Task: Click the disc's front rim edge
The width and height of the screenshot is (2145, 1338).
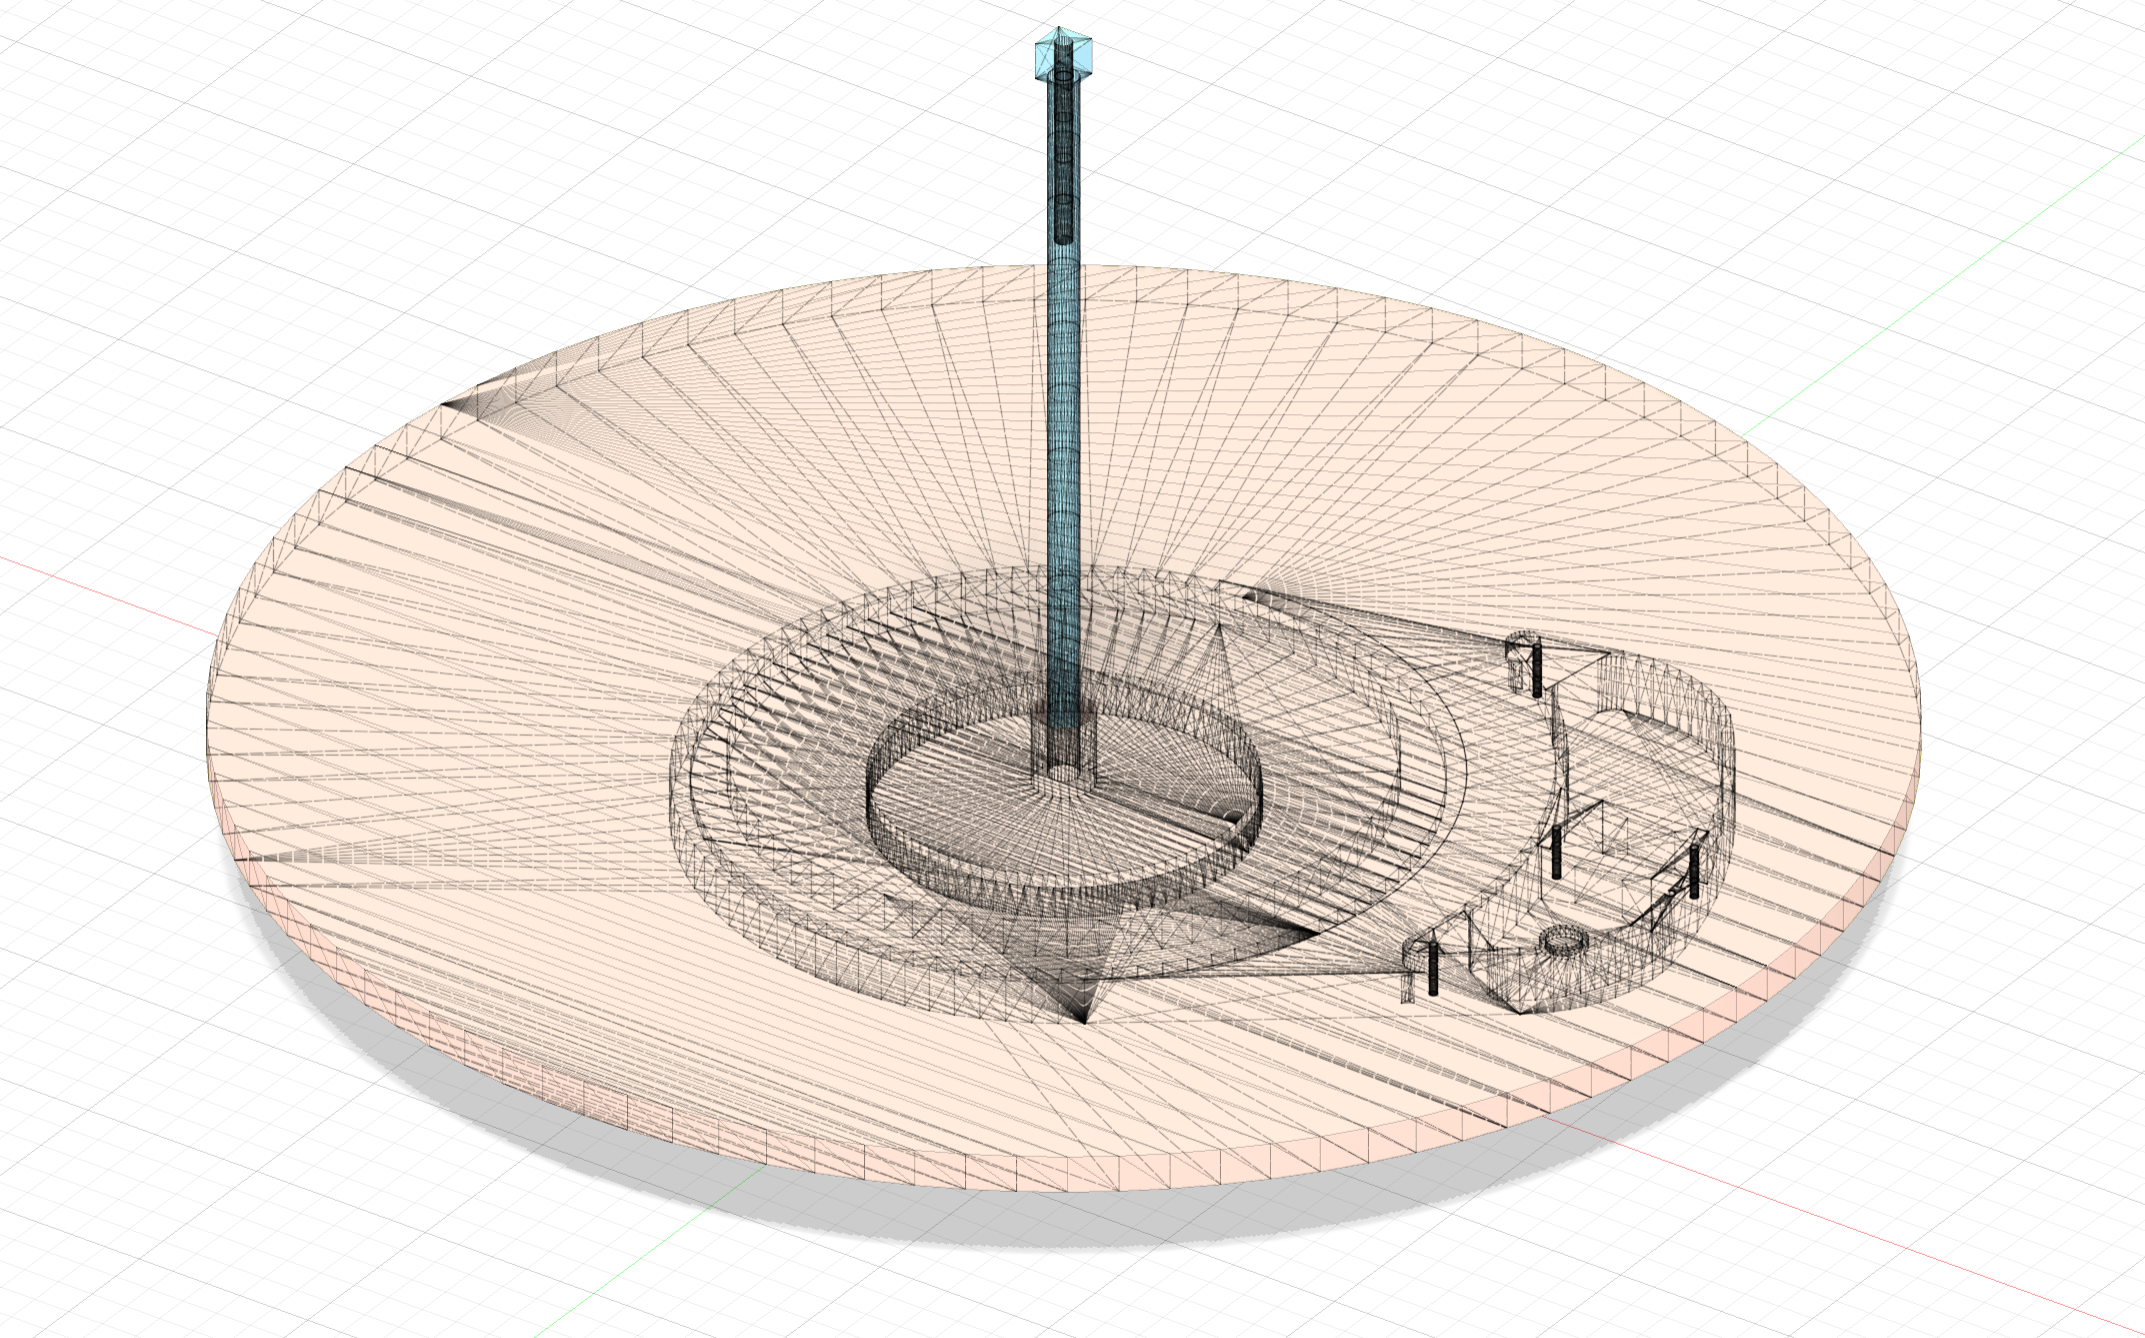Action: 1000,1172
